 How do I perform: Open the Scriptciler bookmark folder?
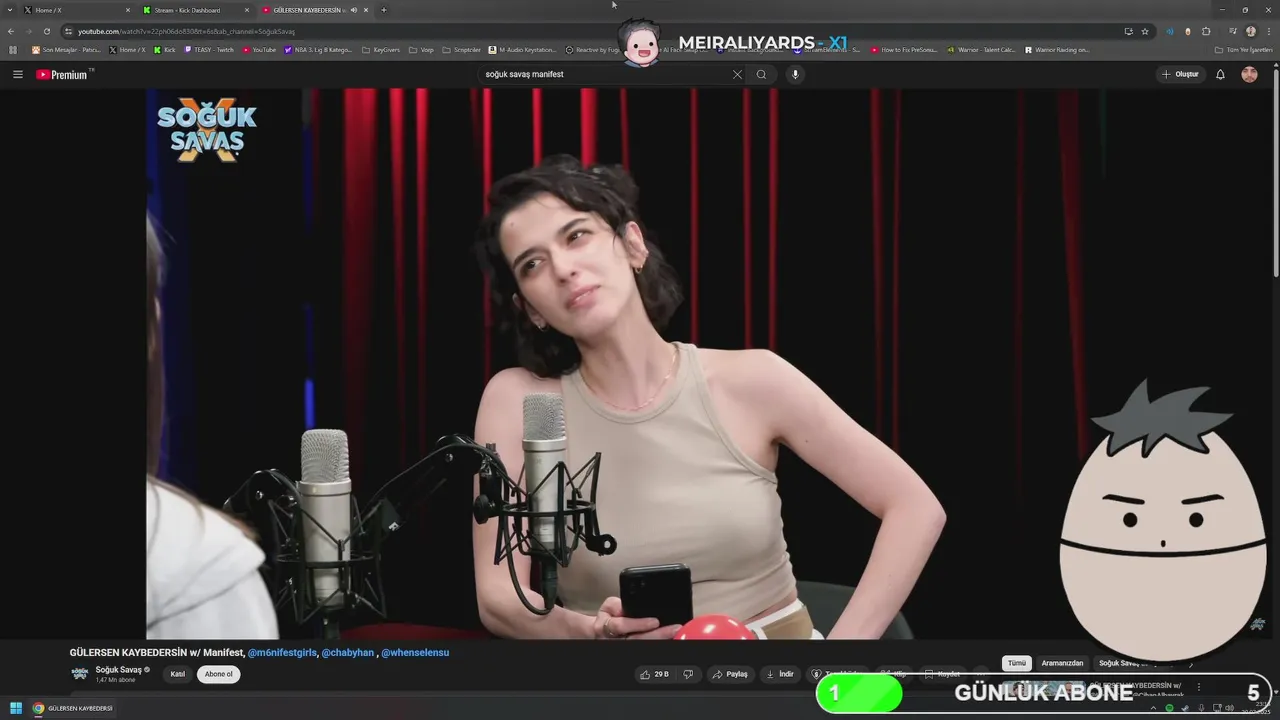[x=462, y=49]
